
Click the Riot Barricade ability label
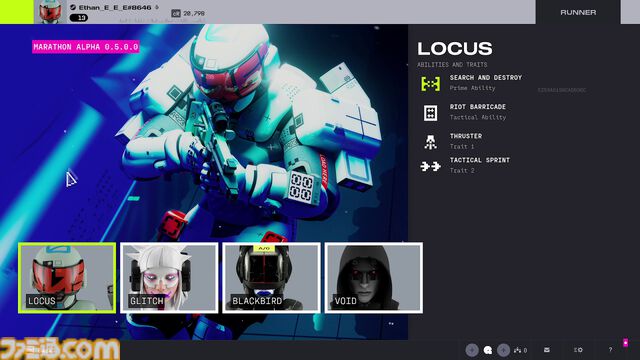[478, 107]
